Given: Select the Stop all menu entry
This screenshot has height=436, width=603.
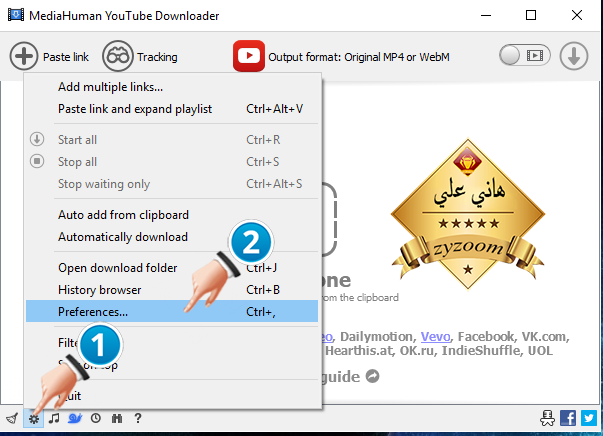Looking at the screenshot, I should point(172,162).
